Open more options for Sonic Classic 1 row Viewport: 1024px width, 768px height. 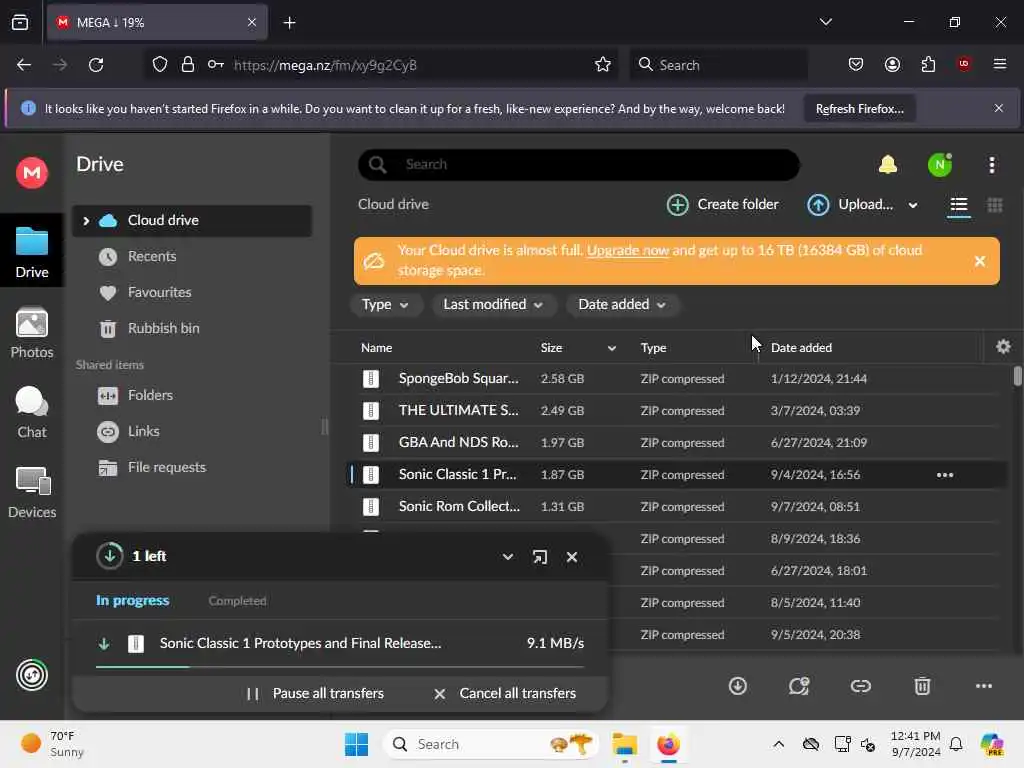click(x=944, y=475)
